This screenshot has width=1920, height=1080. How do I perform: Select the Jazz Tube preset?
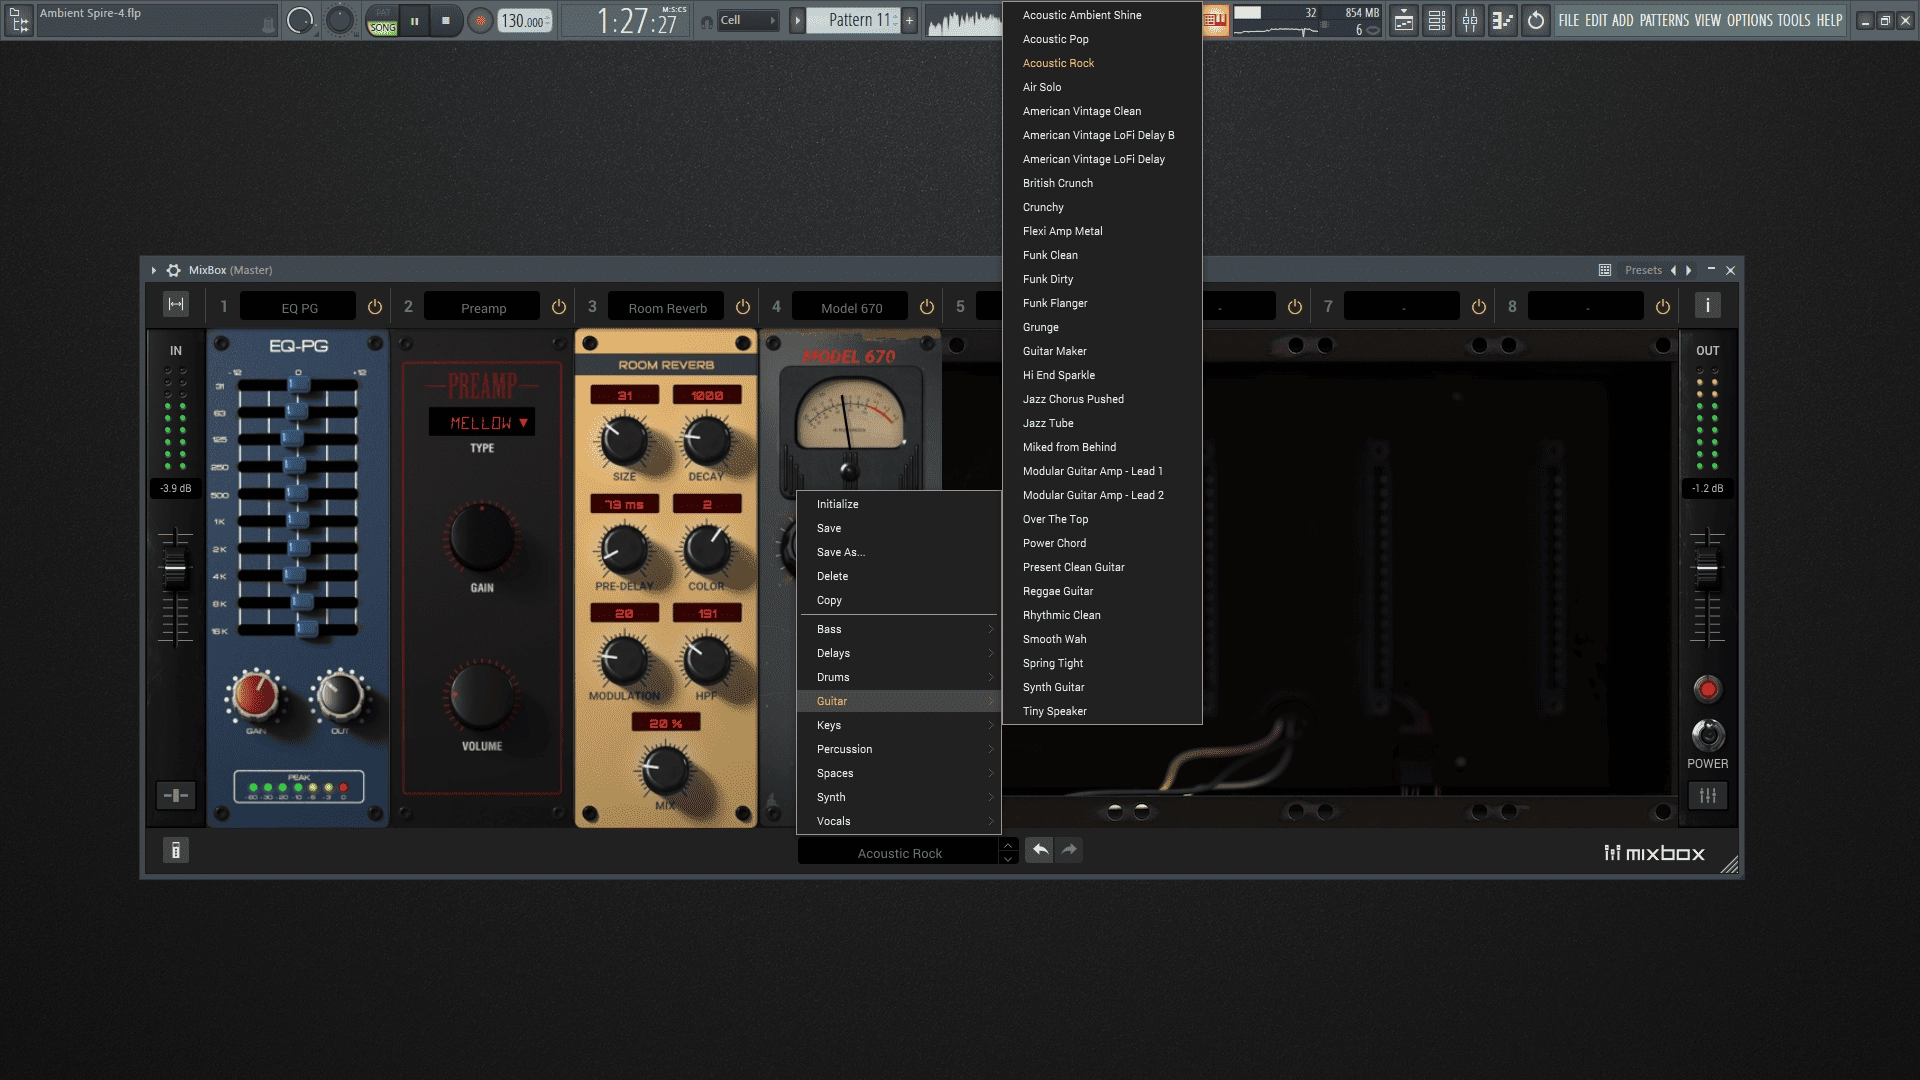pyautogui.click(x=1102, y=423)
